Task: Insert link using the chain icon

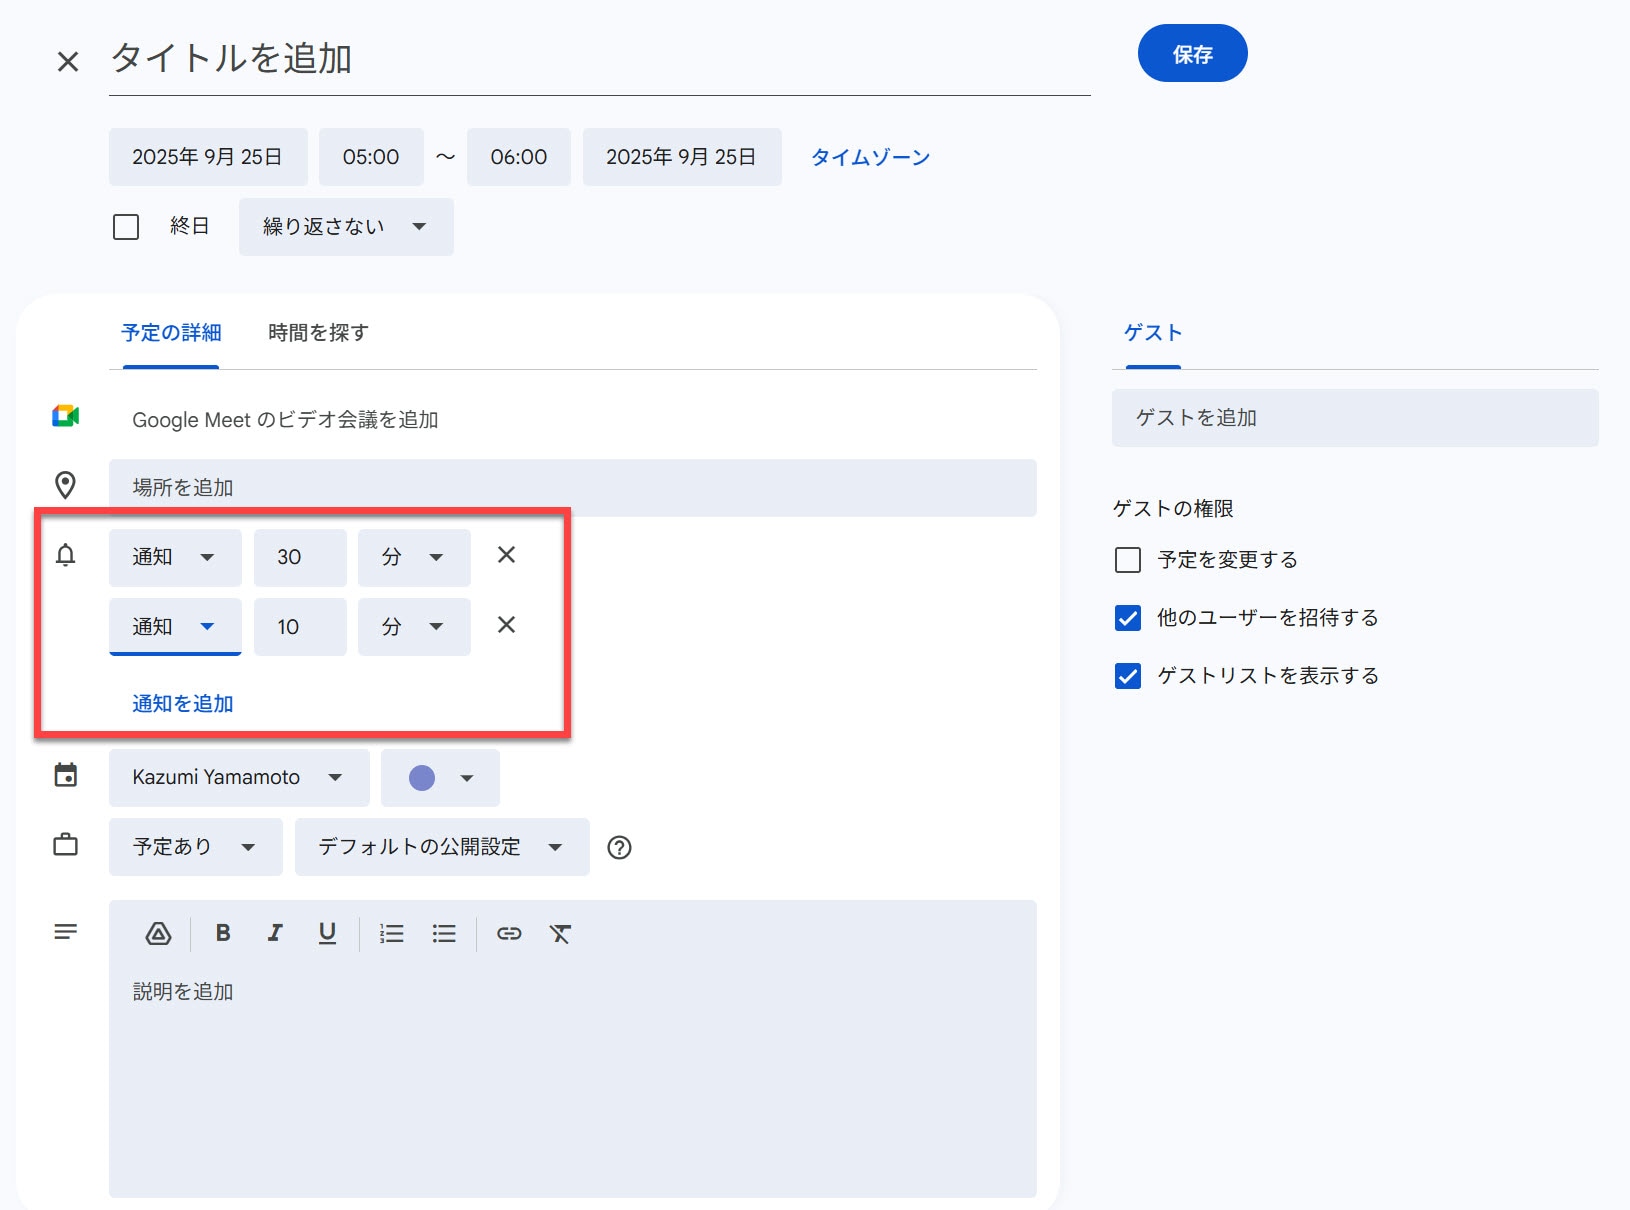Action: pos(509,934)
